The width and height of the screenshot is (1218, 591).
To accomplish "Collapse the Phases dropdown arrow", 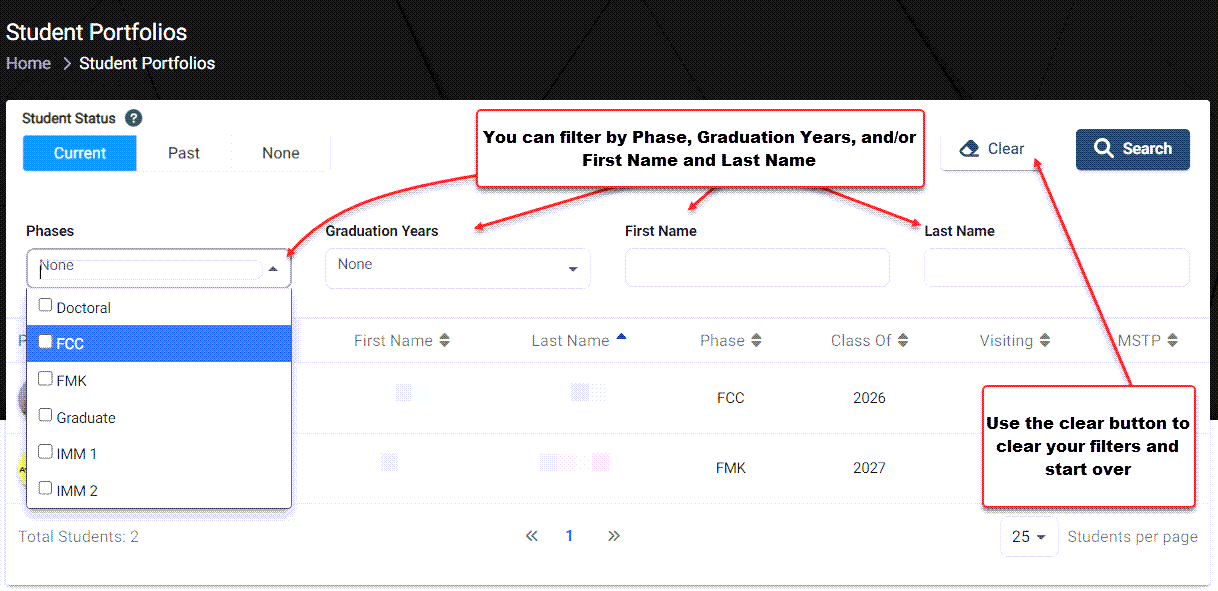I will [273, 269].
